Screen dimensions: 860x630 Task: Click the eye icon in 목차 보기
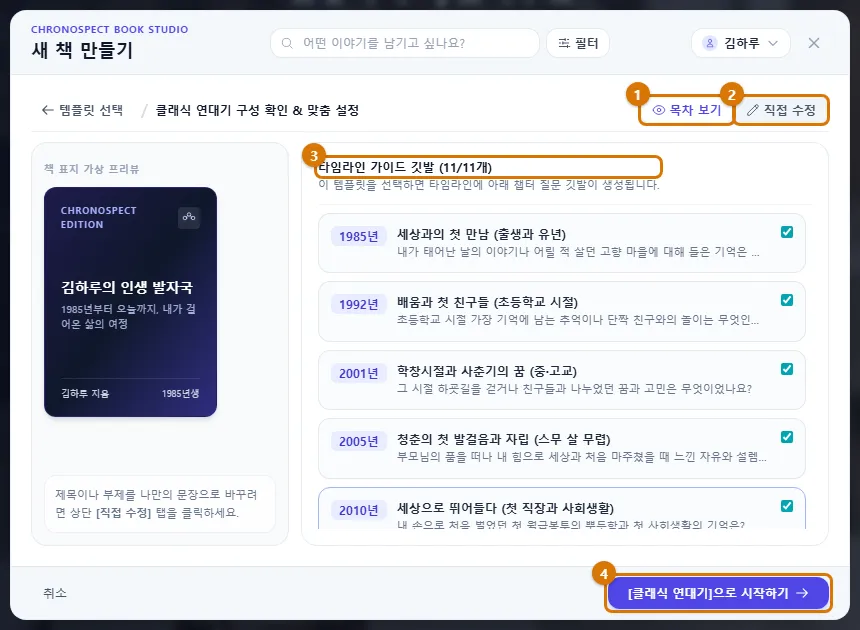658,110
